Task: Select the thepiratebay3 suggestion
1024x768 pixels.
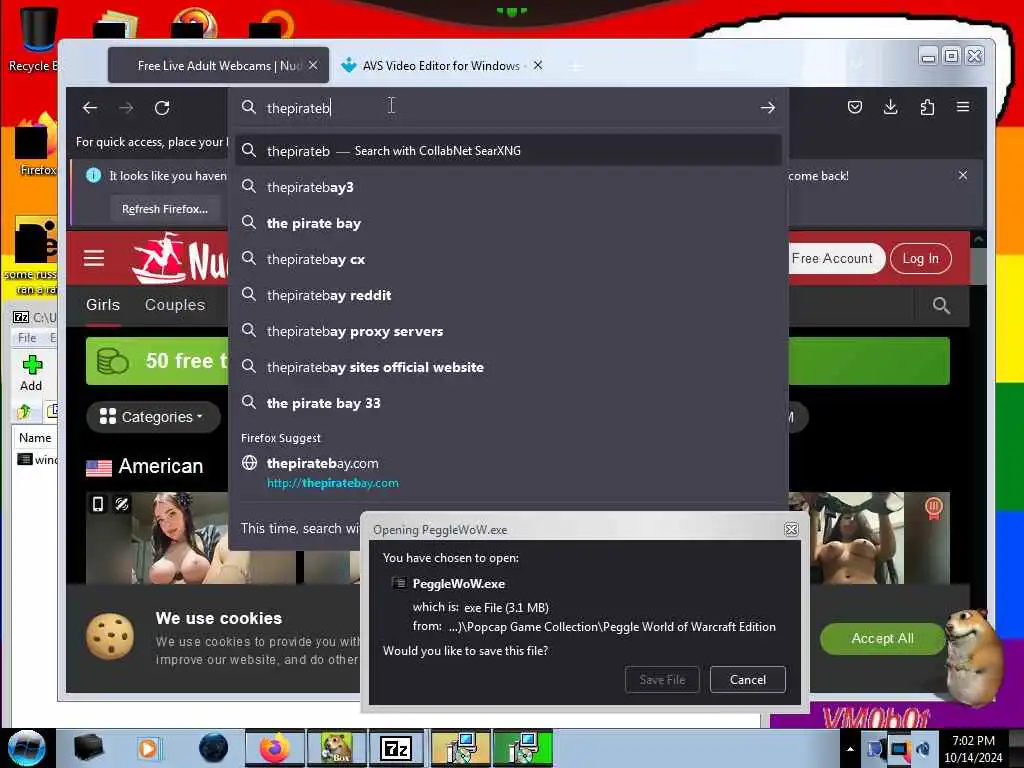Action: tap(508, 187)
